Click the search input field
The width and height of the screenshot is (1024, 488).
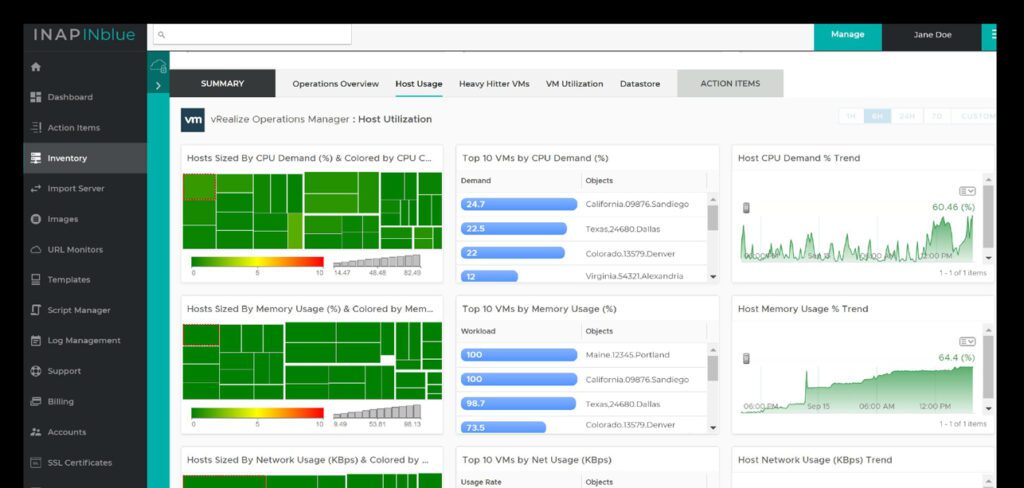(x=251, y=35)
